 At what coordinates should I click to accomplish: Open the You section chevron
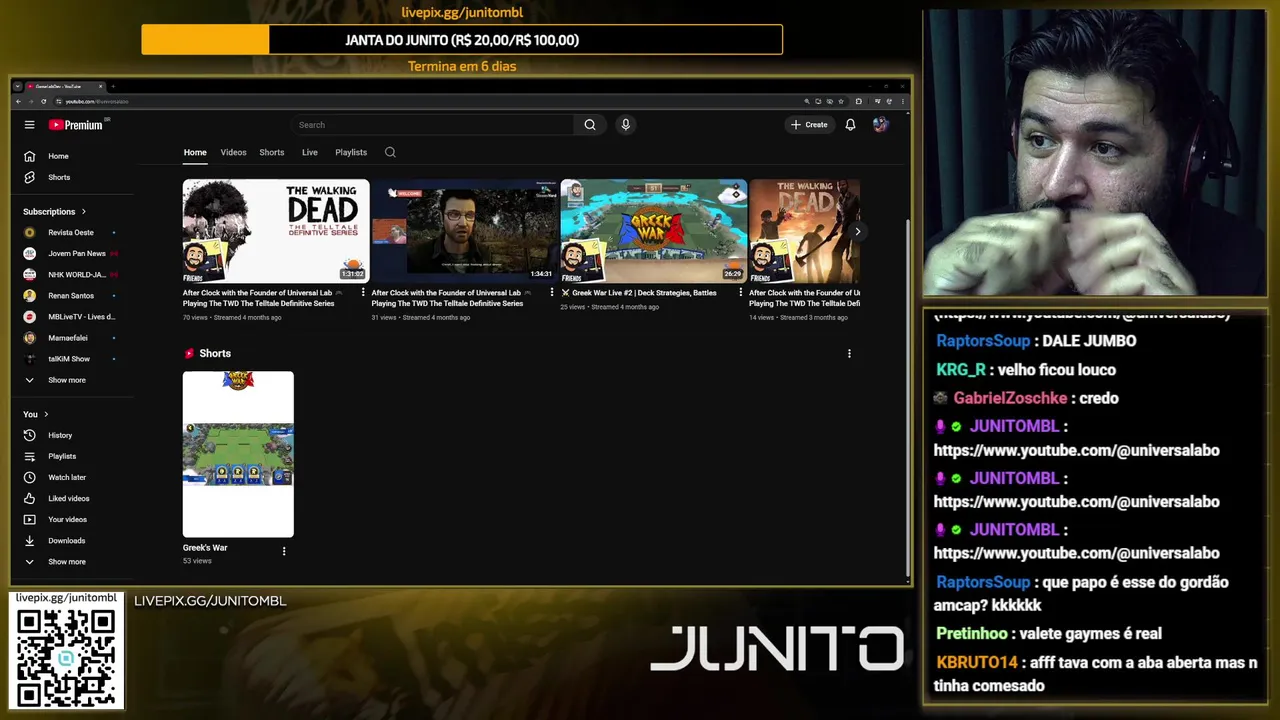[x=46, y=414]
